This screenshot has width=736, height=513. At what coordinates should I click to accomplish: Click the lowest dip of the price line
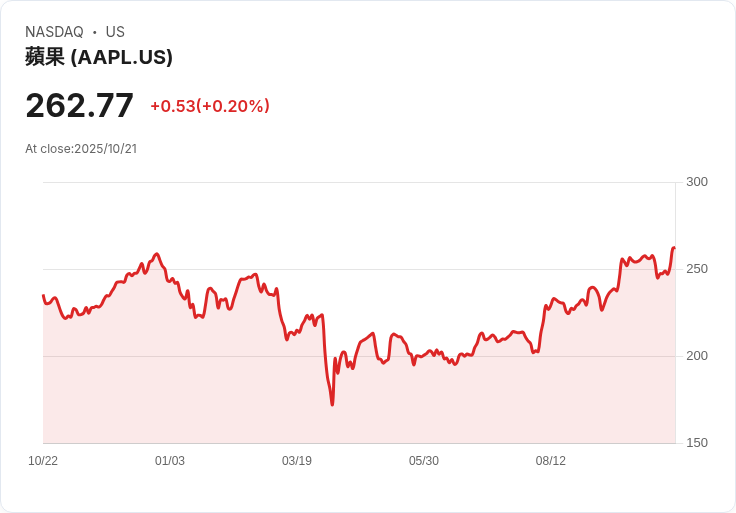click(x=332, y=404)
